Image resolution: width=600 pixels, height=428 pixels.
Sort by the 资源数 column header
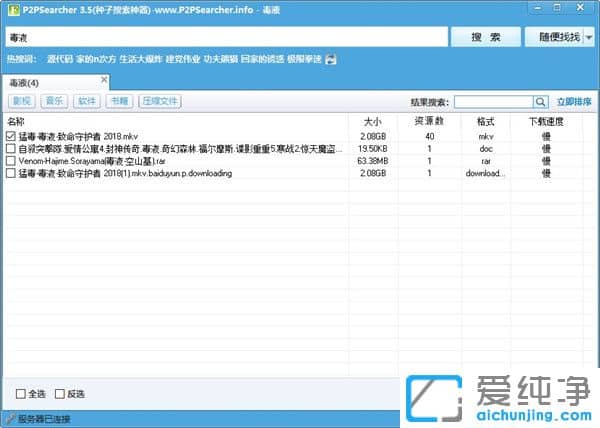tap(429, 122)
